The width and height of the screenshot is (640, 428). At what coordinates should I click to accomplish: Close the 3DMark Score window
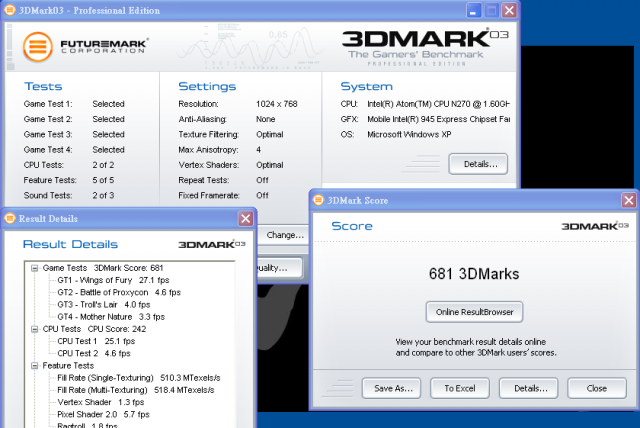click(x=629, y=200)
